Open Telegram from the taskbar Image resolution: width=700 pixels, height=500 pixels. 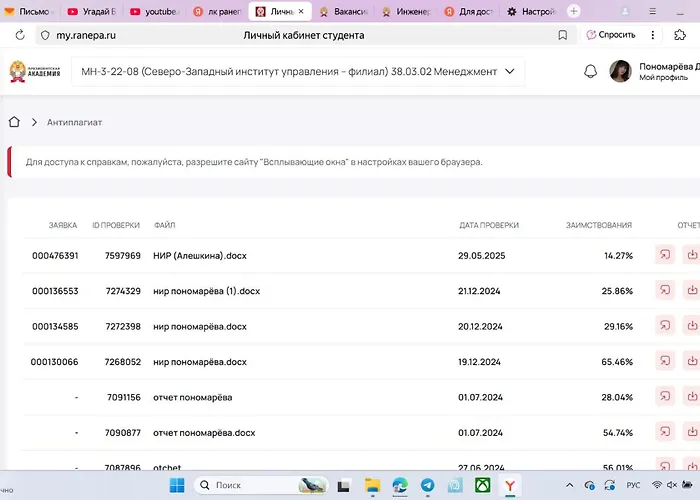pos(427,485)
